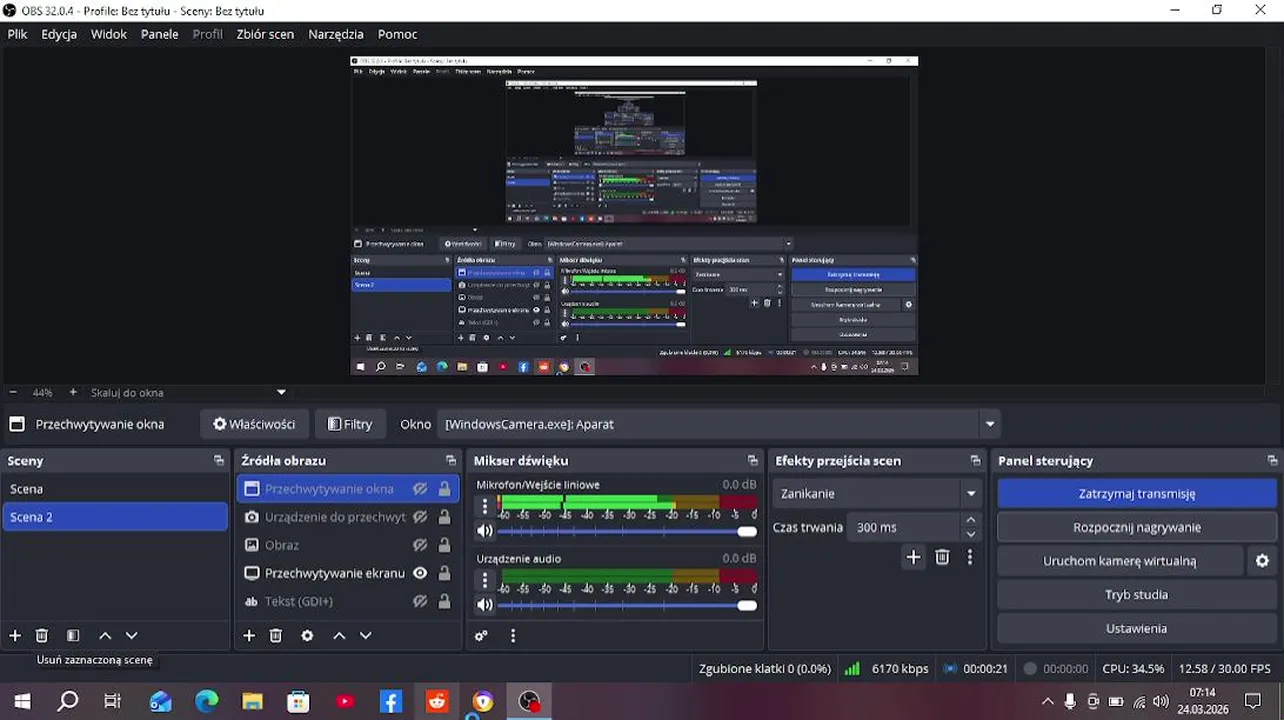Zoom in preview with plus icon
Image resolution: width=1284 pixels, height=720 pixels.
pyautogui.click(x=73, y=392)
